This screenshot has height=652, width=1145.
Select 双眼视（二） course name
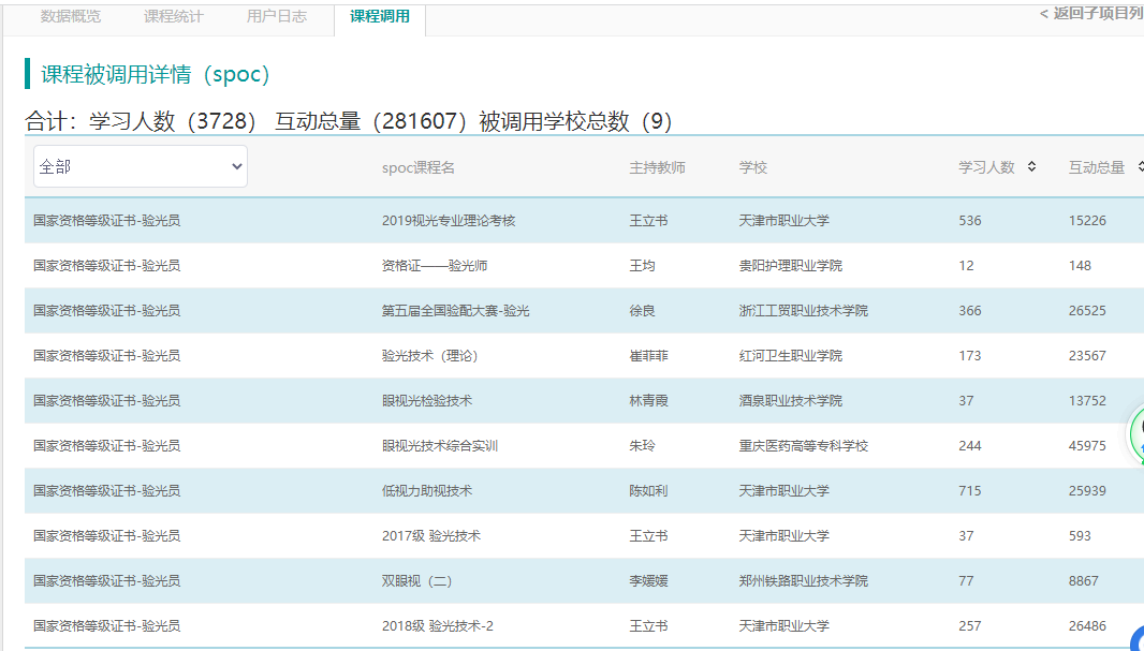[417, 582]
